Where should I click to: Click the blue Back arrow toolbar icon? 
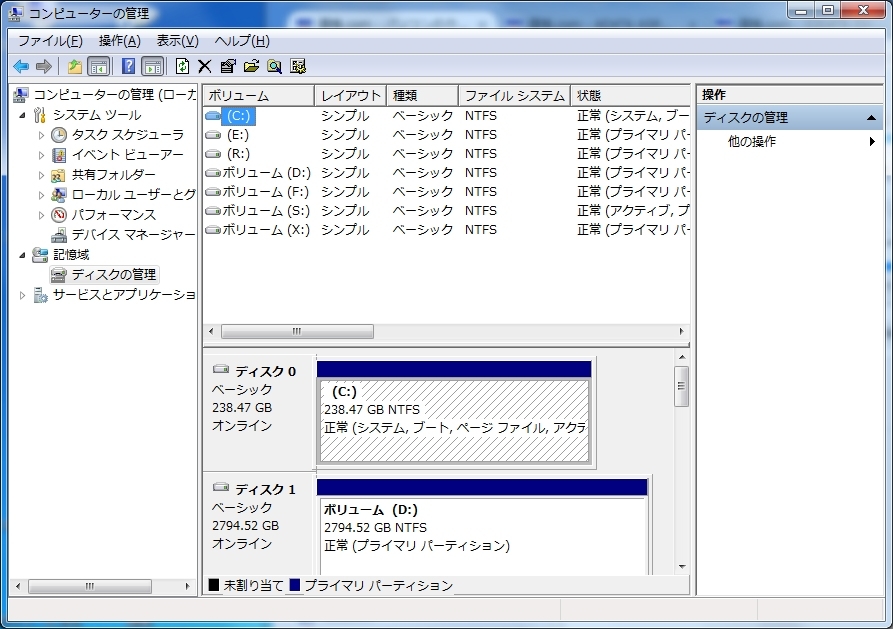coord(21,67)
